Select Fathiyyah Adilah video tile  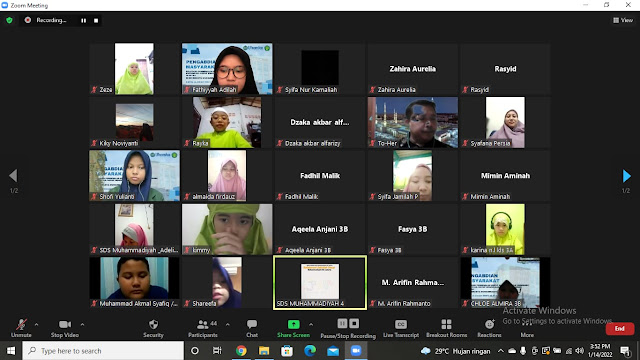tap(227, 69)
